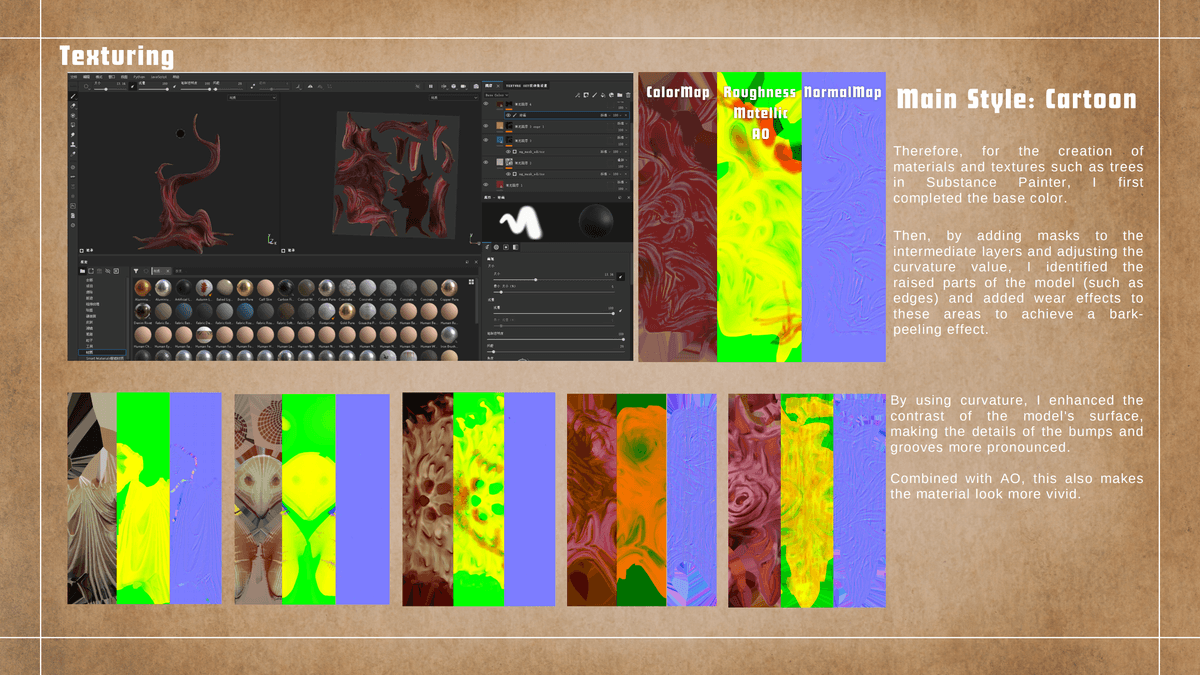The height and width of the screenshot is (675, 1200).
Task: Select the Clone stamp tool
Action: (73, 144)
